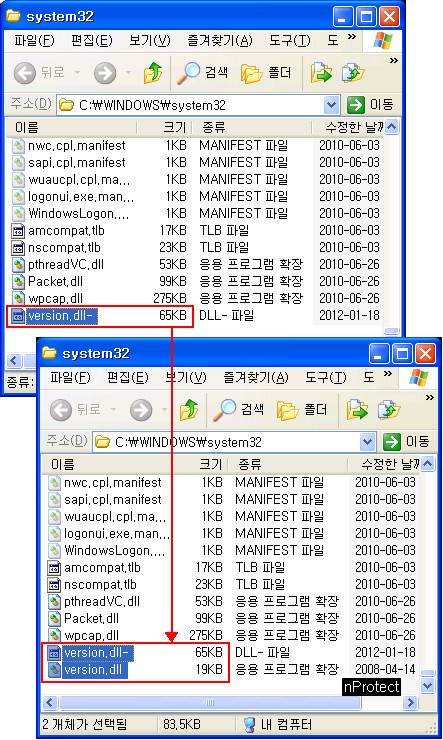Open 즐겨찾기(A) menu in front window
This screenshot has width=443, height=740.
click(x=256, y=378)
